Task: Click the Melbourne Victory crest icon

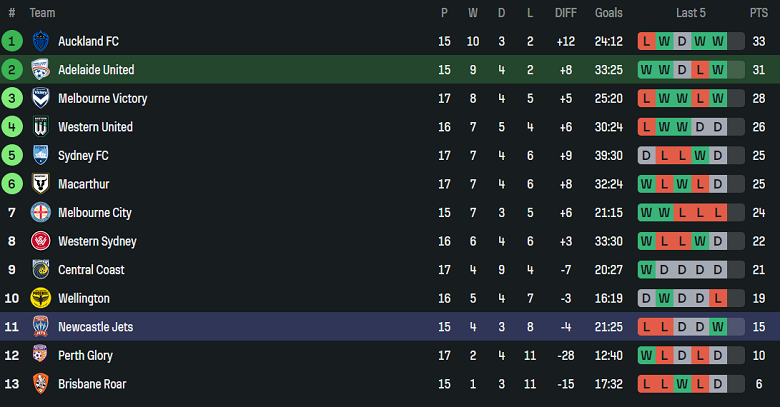Action: click(41, 98)
